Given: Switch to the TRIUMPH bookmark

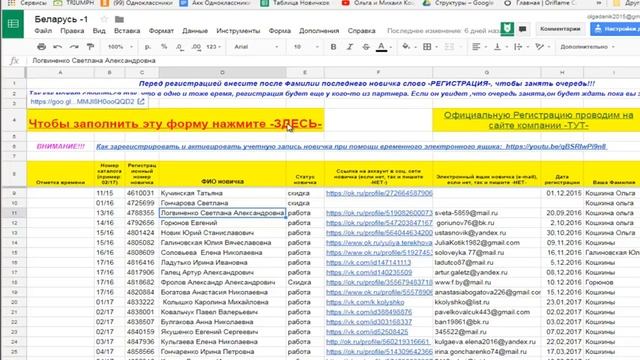Looking at the screenshot, I should pyautogui.click(x=75, y=3).
